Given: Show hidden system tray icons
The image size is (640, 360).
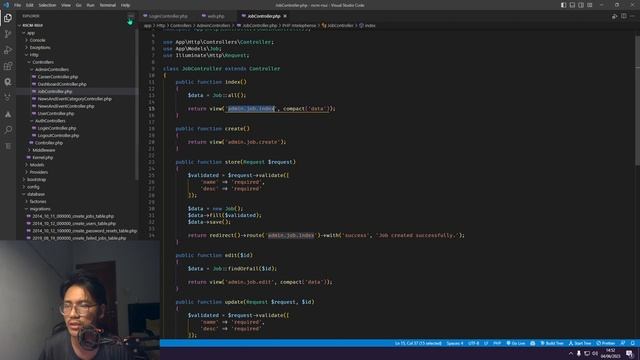Looking at the screenshot, I should pos(571,353).
